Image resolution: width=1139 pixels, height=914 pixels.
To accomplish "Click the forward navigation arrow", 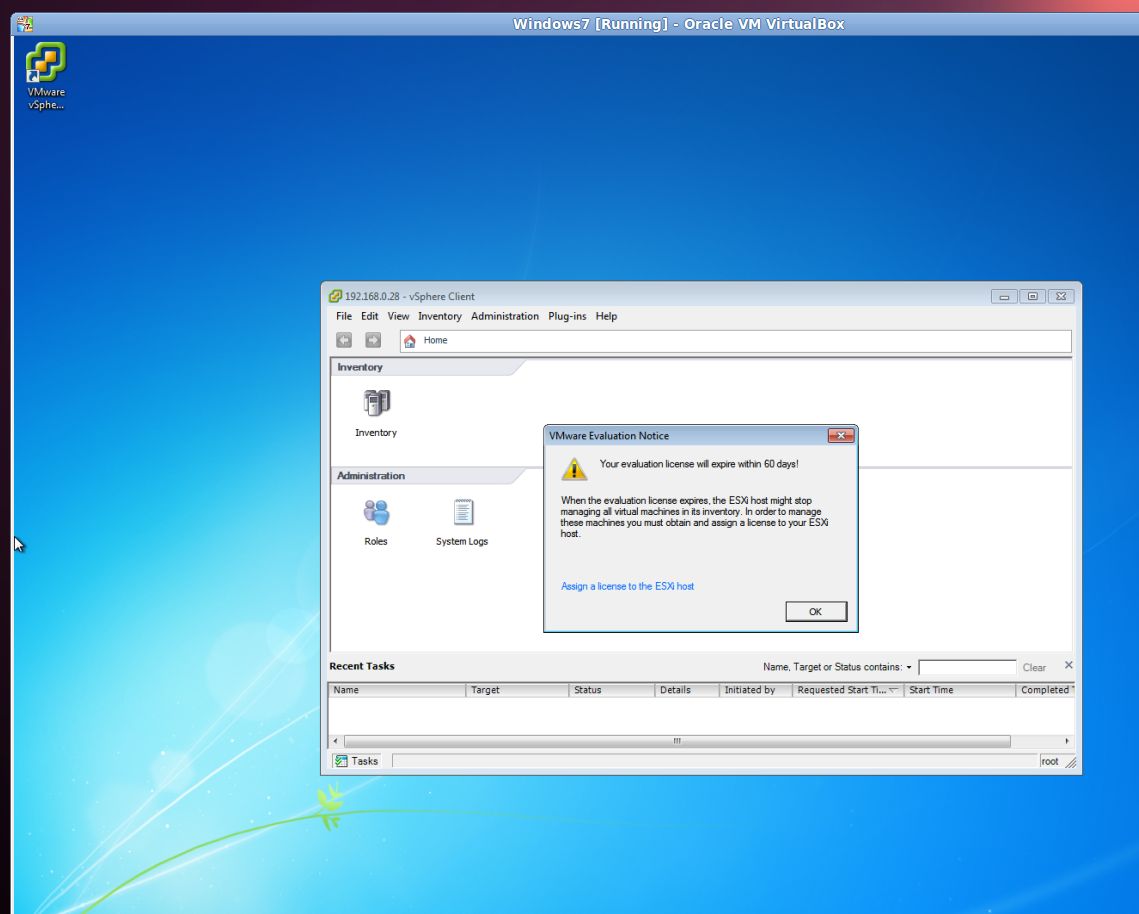I will 373,340.
